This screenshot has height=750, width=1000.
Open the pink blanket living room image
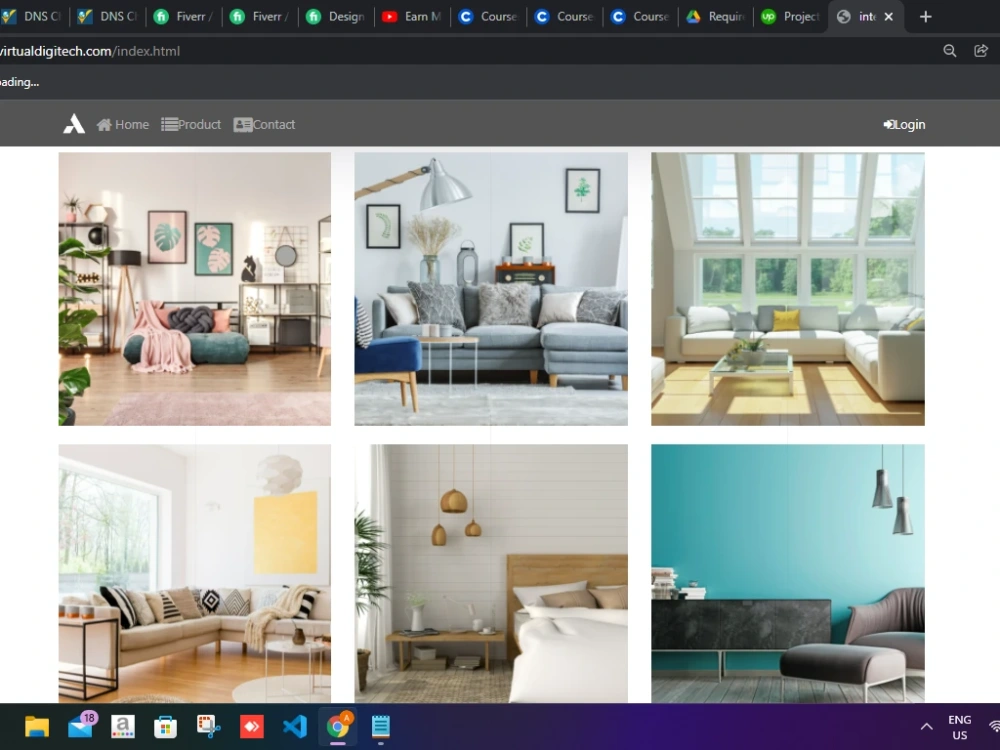coord(195,288)
